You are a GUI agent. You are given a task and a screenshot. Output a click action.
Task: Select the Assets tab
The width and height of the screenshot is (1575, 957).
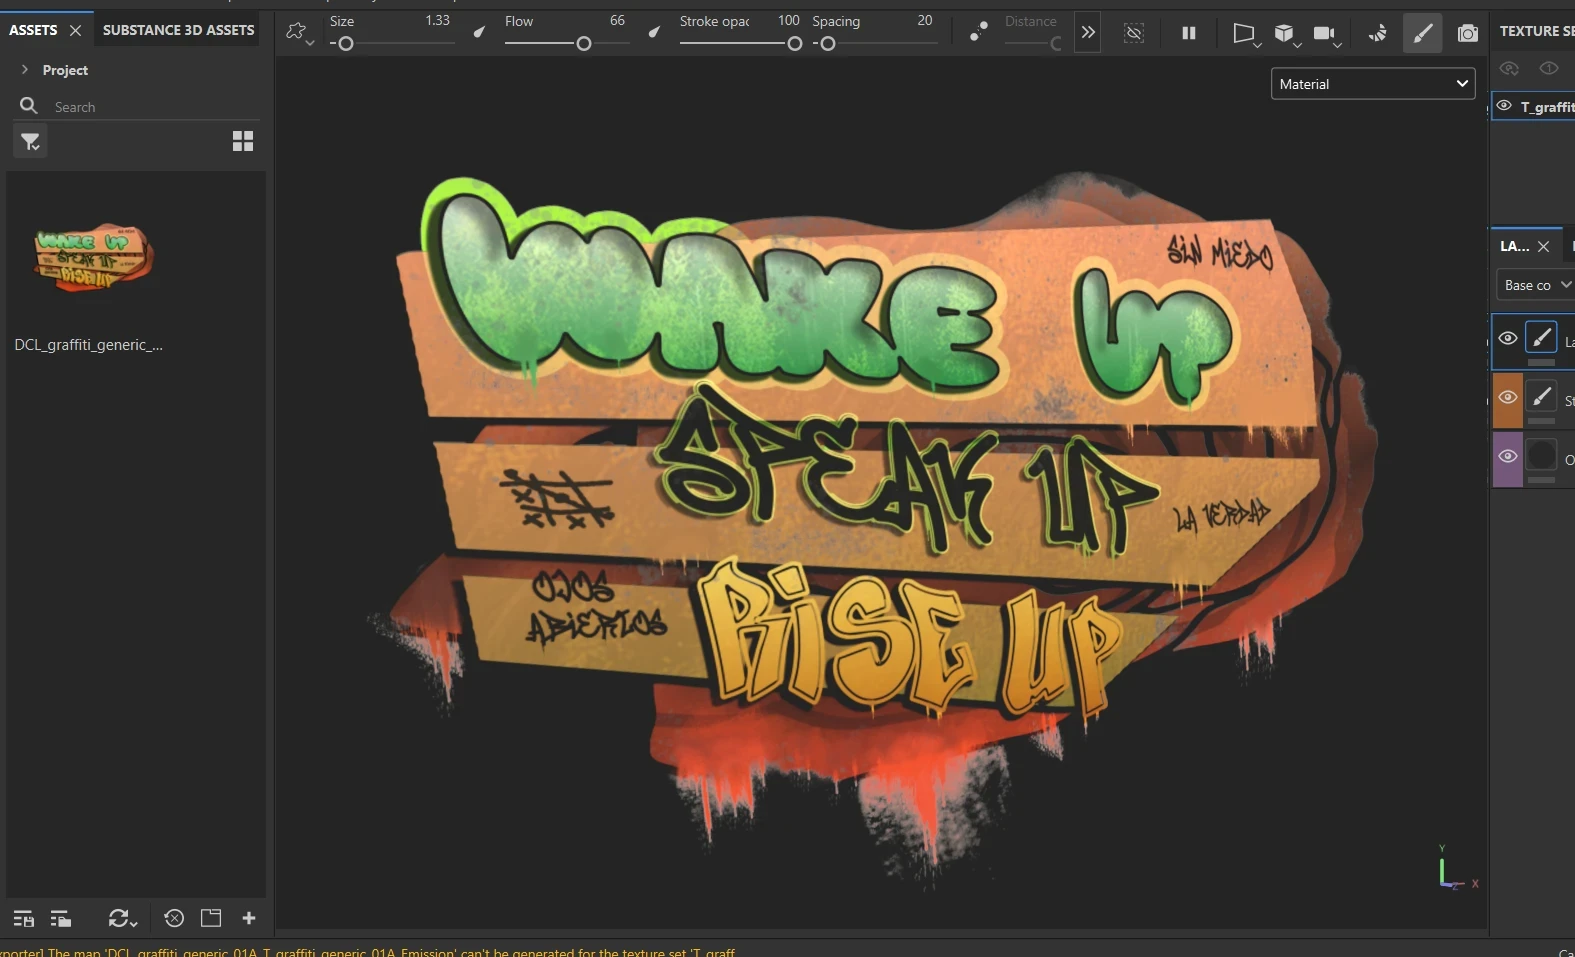33,30
